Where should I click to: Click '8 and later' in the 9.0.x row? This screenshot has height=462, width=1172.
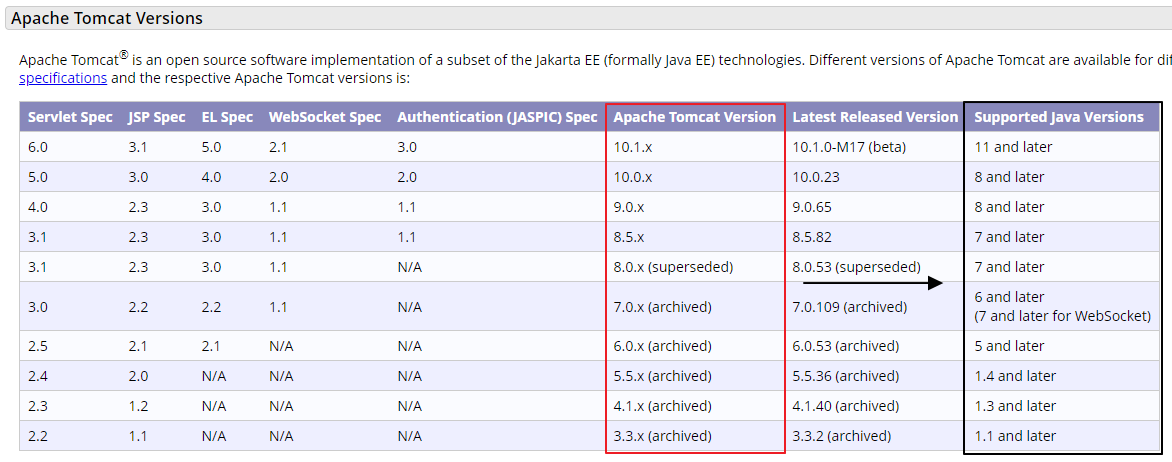[x=1009, y=207]
